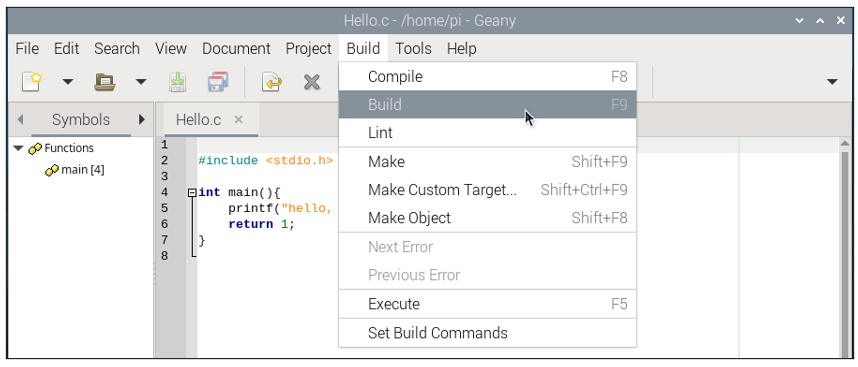This screenshot has width=858, height=367.
Task: Click the sidebar tab left arrow
Action: (x=20, y=119)
